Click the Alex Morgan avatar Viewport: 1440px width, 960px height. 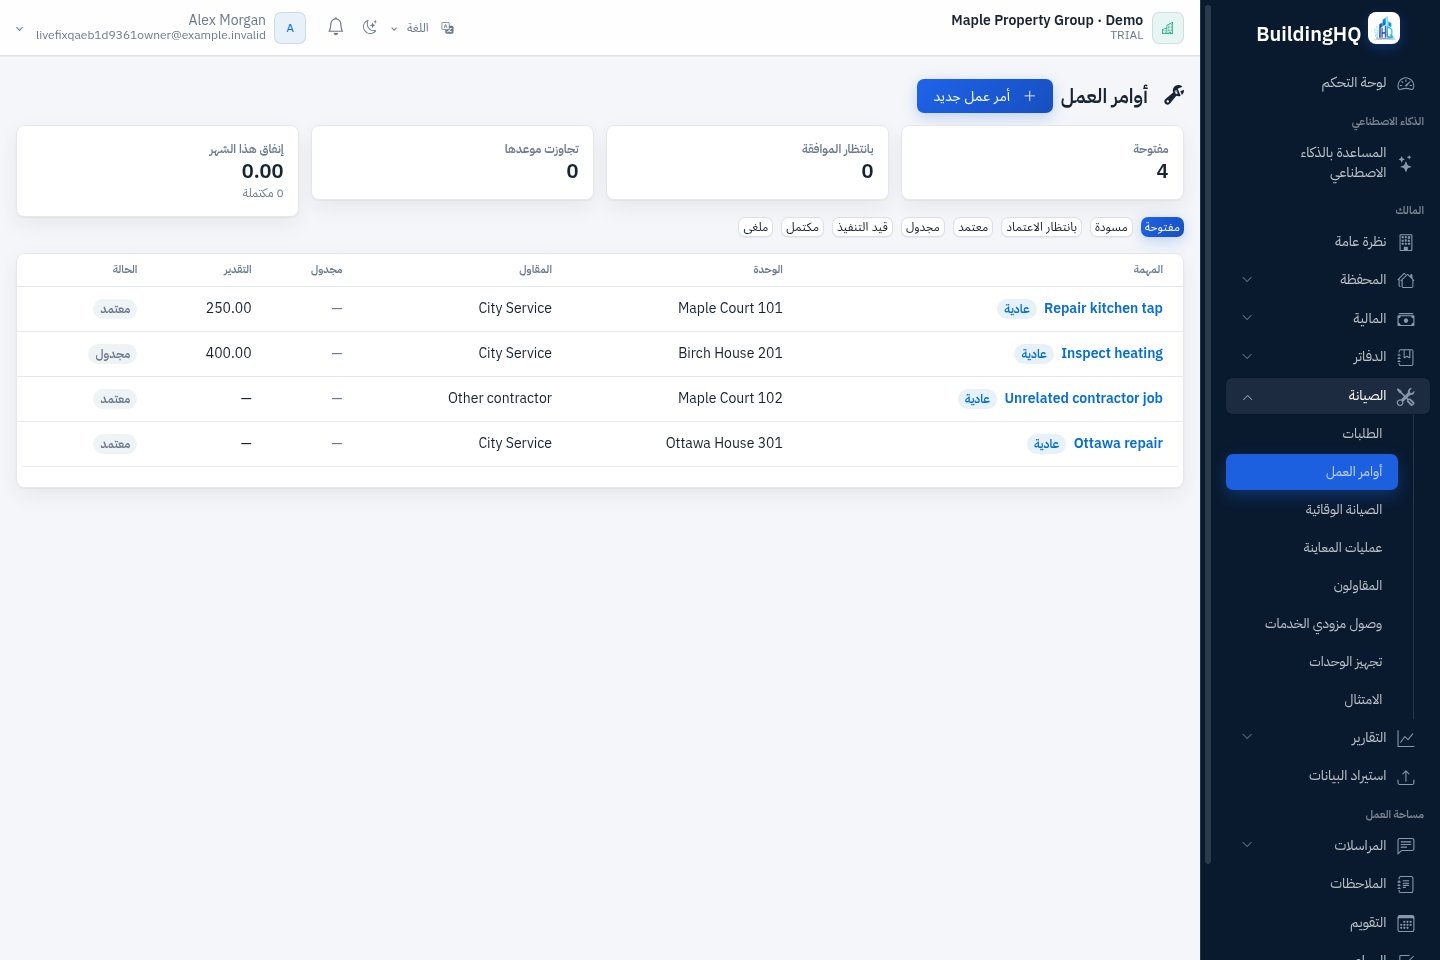(x=290, y=28)
